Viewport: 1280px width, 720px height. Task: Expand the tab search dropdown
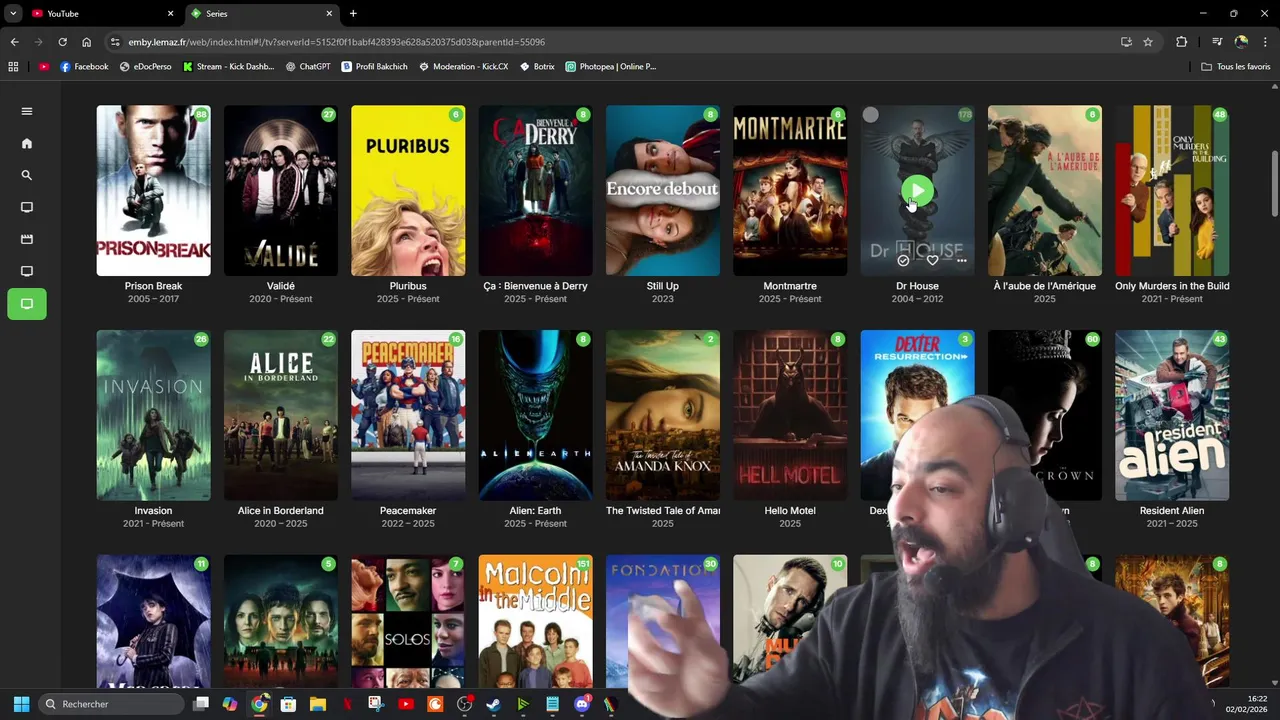tap(13, 14)
